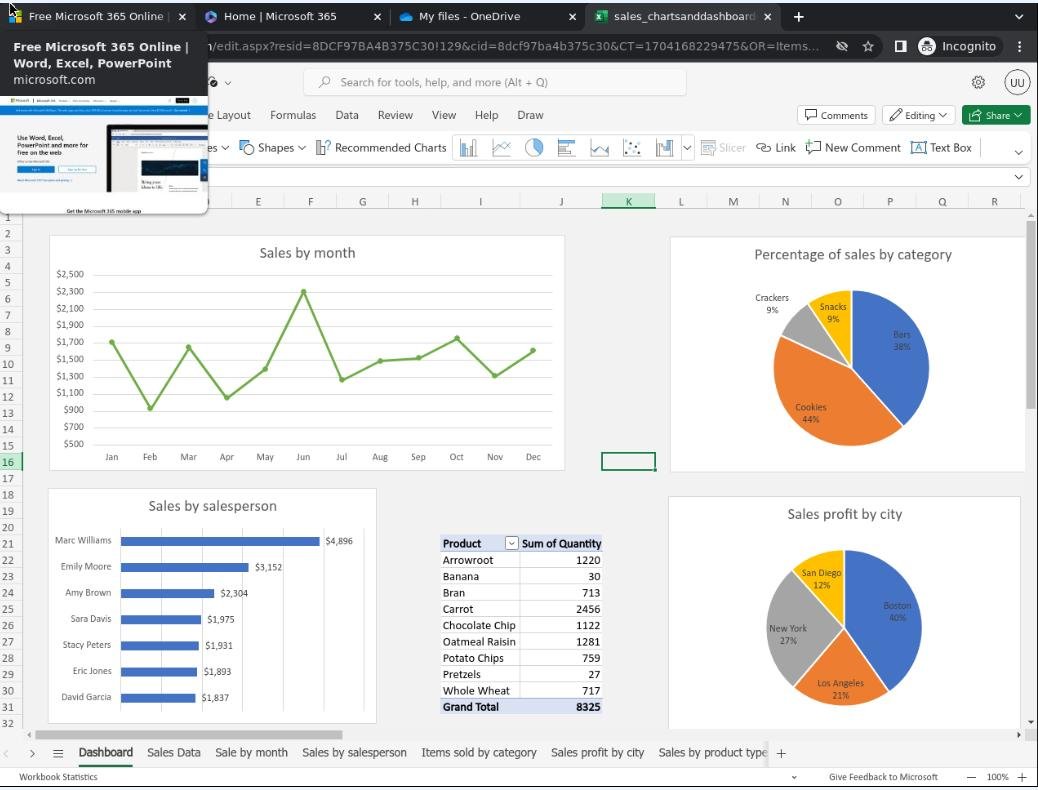
Task: Open the Review ribbon tab
Action: click(395, 115)
